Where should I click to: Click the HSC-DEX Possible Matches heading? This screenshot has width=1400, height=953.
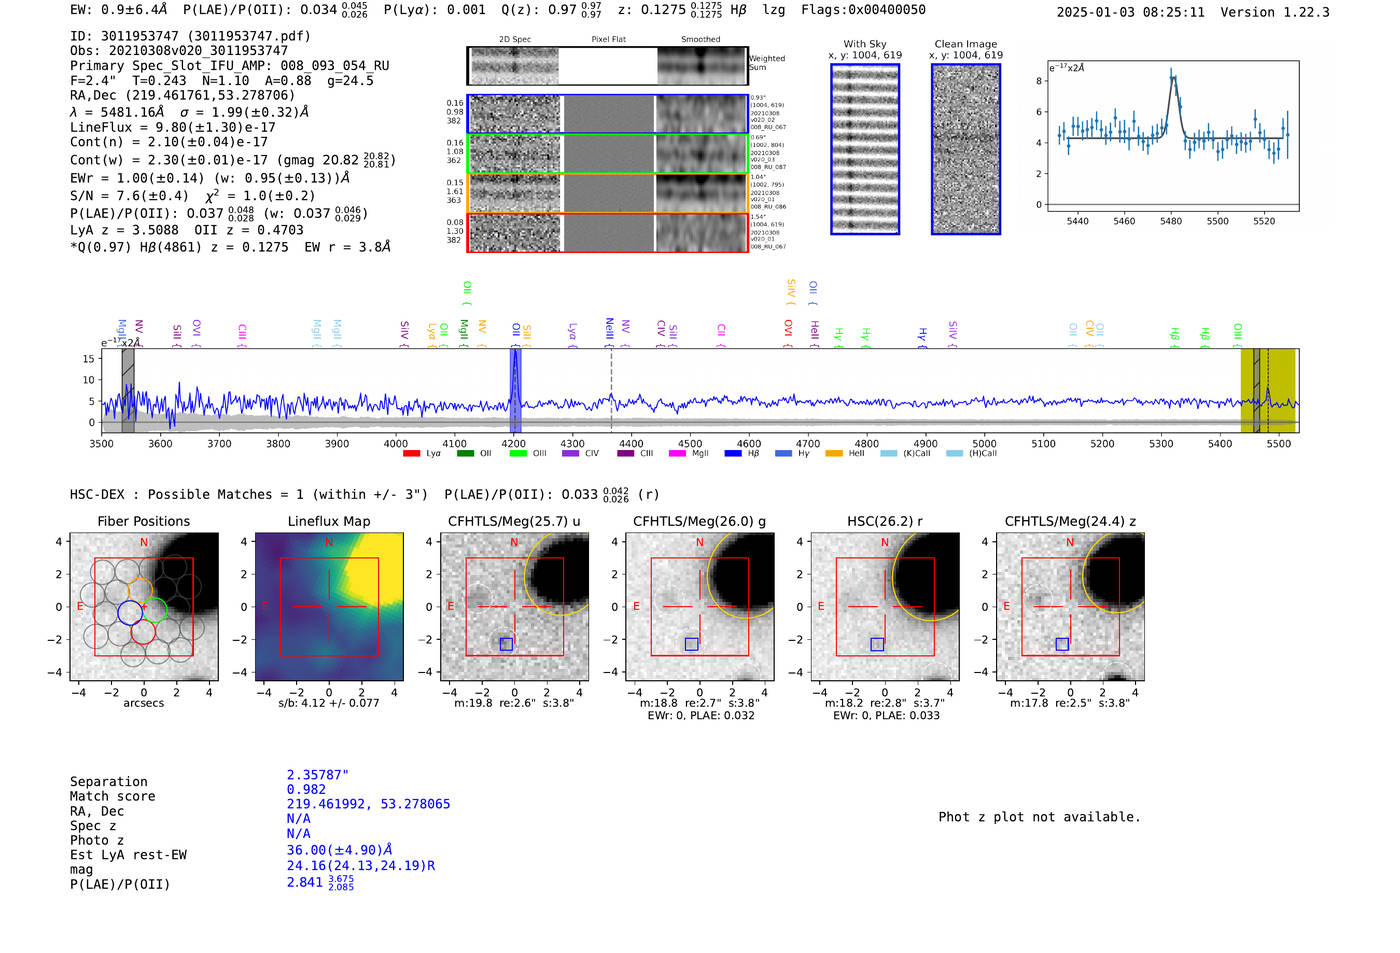249,495
